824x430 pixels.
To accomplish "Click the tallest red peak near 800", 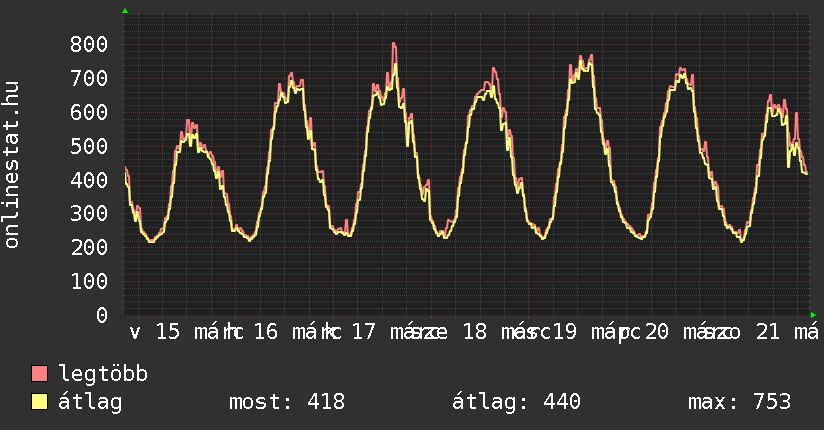I will (394, 44).
